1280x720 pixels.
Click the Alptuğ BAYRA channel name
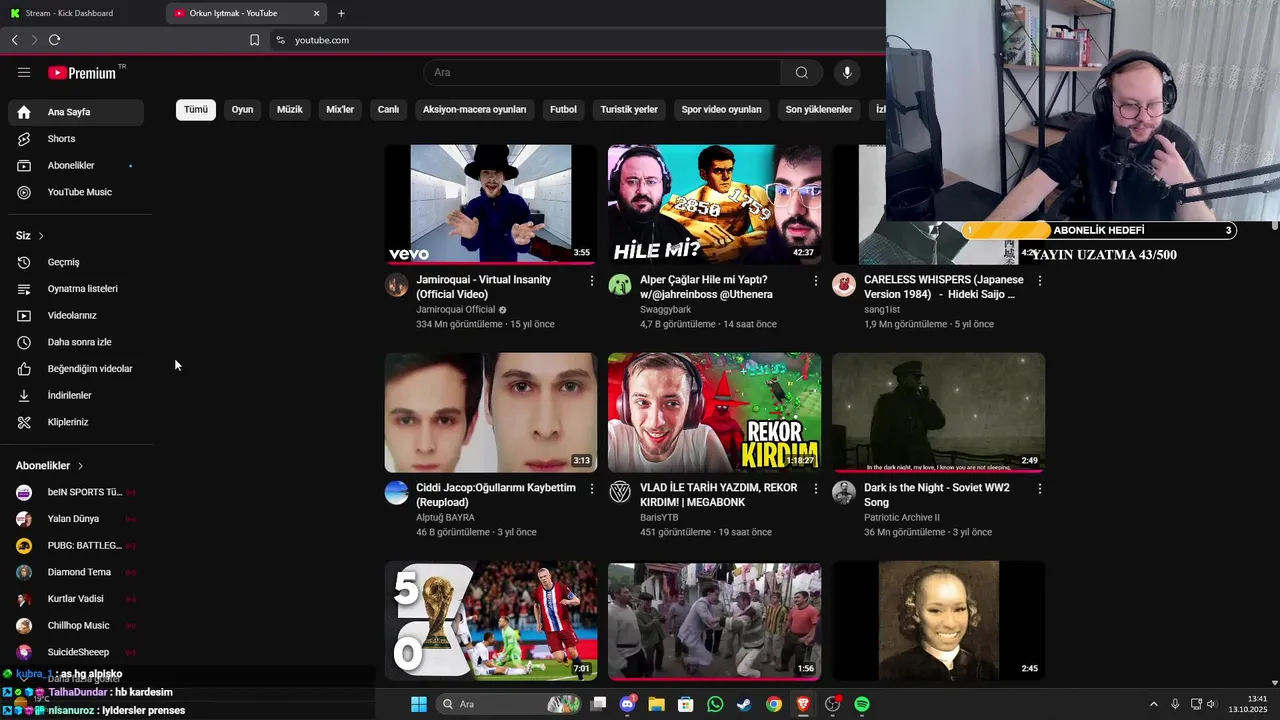click(445, 518)
